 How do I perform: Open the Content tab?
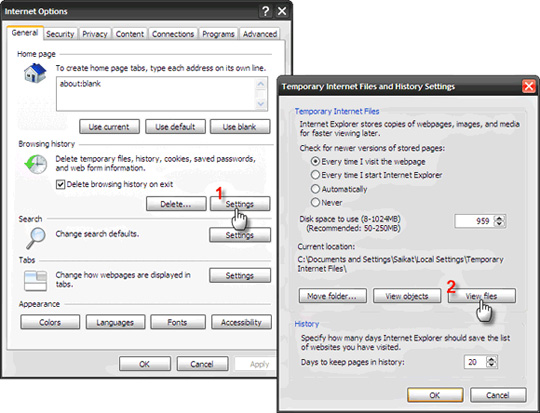[x=129, y=34]
